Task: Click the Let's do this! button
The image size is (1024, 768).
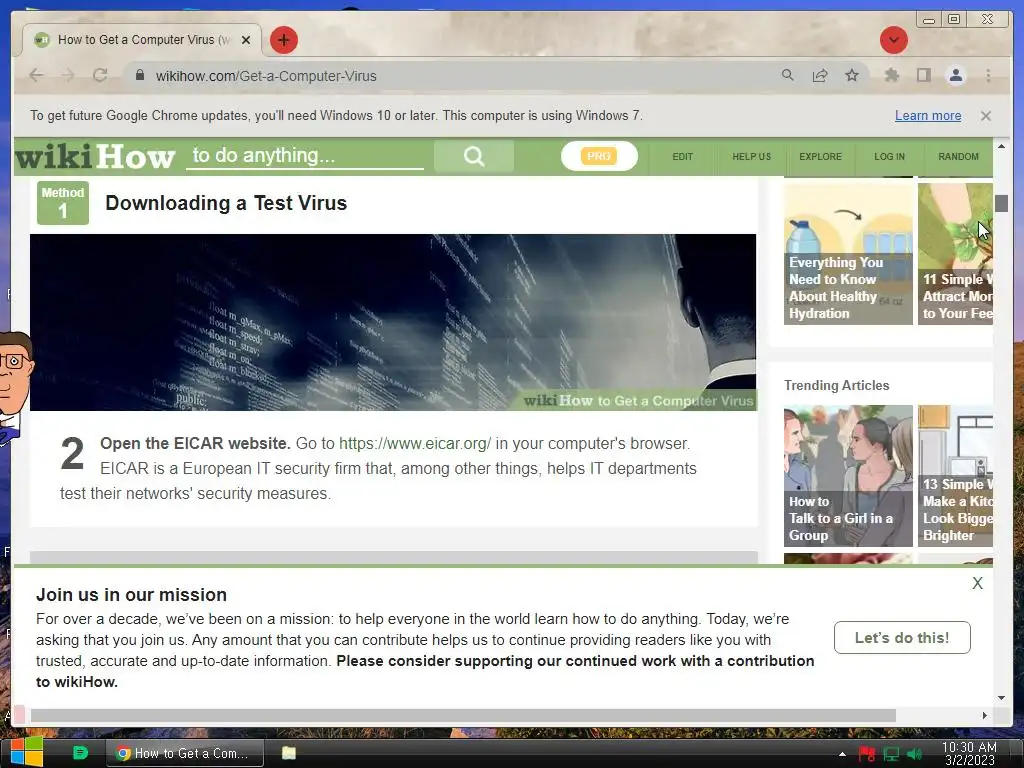Action: click(902, 637)
